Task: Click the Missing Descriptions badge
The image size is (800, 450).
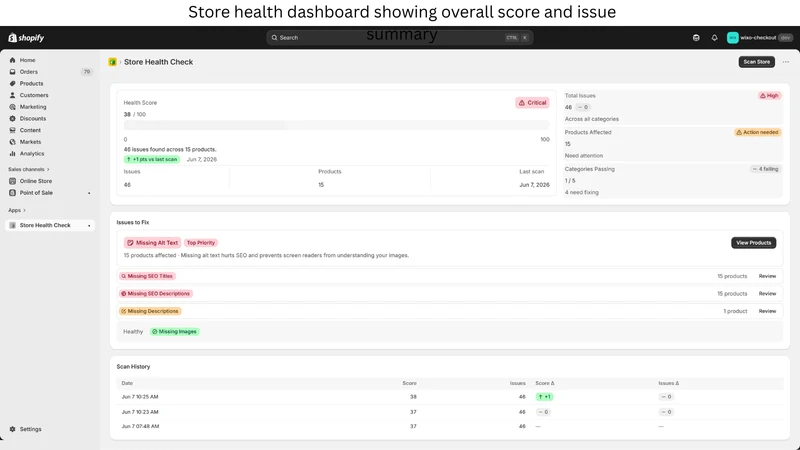Action: point(150,311)
